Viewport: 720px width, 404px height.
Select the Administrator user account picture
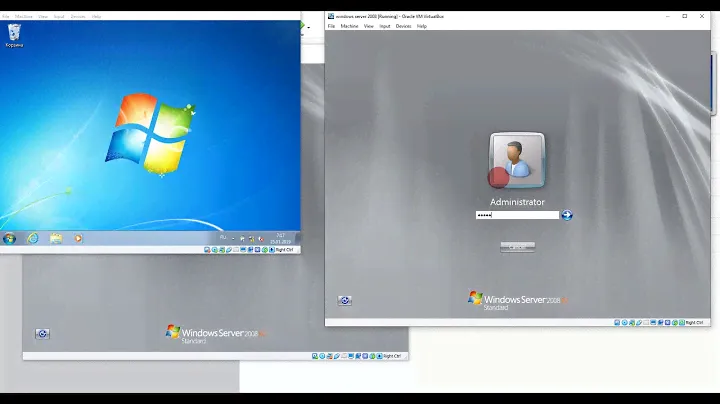point(517,160)
